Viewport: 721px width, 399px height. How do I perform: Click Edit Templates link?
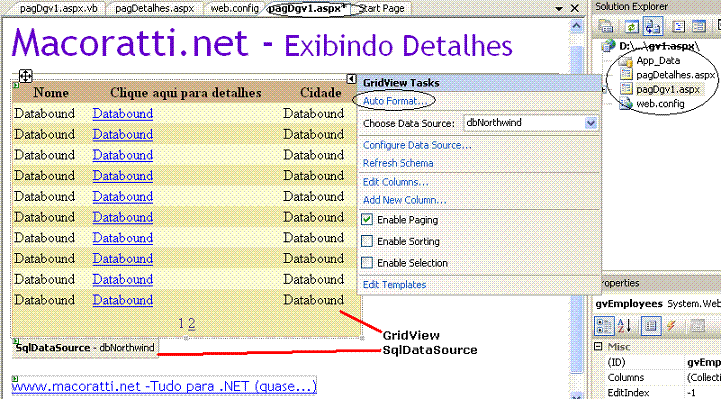[394, 285]
